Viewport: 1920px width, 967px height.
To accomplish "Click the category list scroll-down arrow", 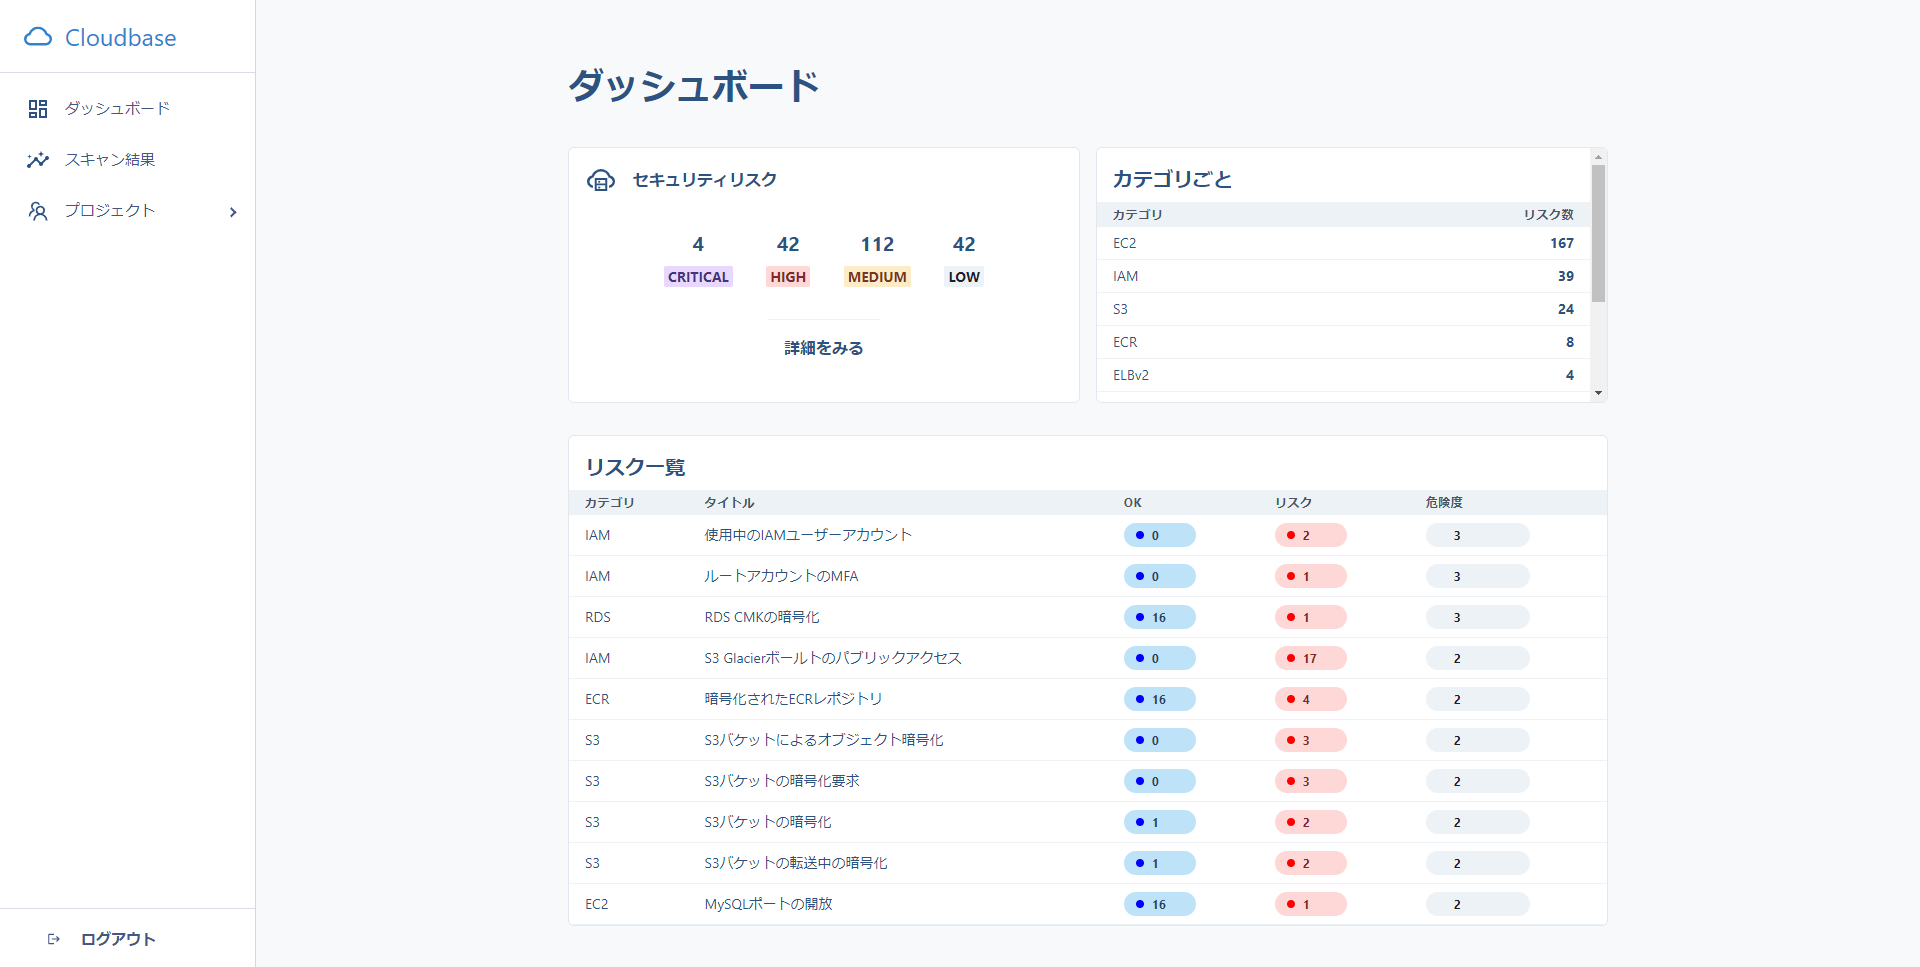I will coord(1598,393).
